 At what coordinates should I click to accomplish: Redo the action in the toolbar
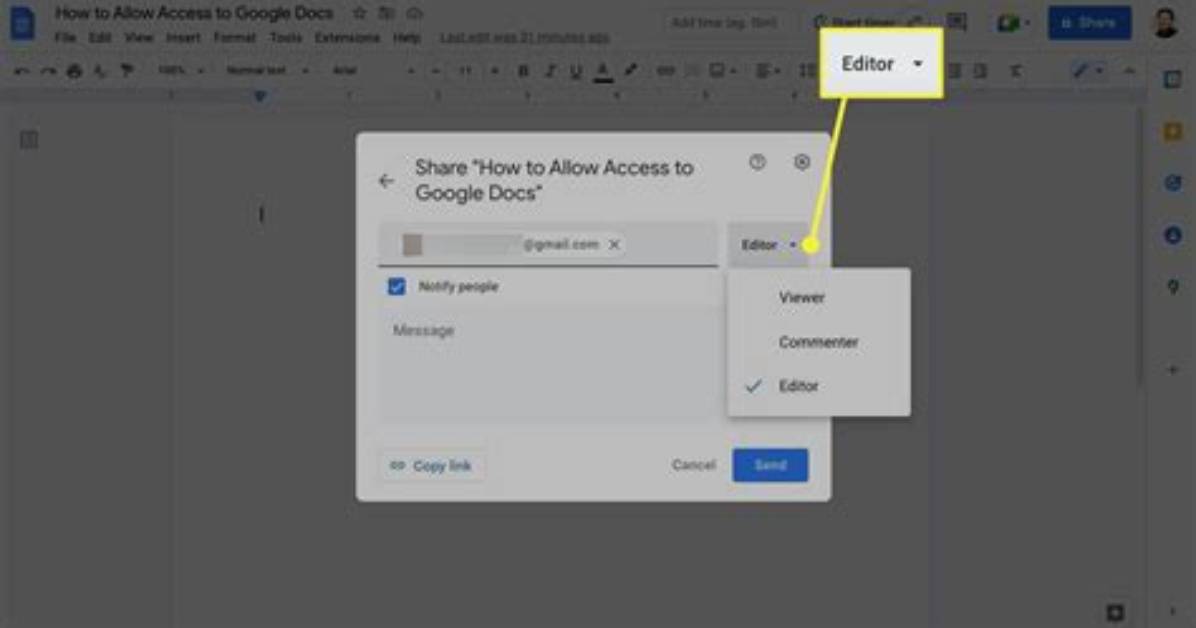[48, 71]
